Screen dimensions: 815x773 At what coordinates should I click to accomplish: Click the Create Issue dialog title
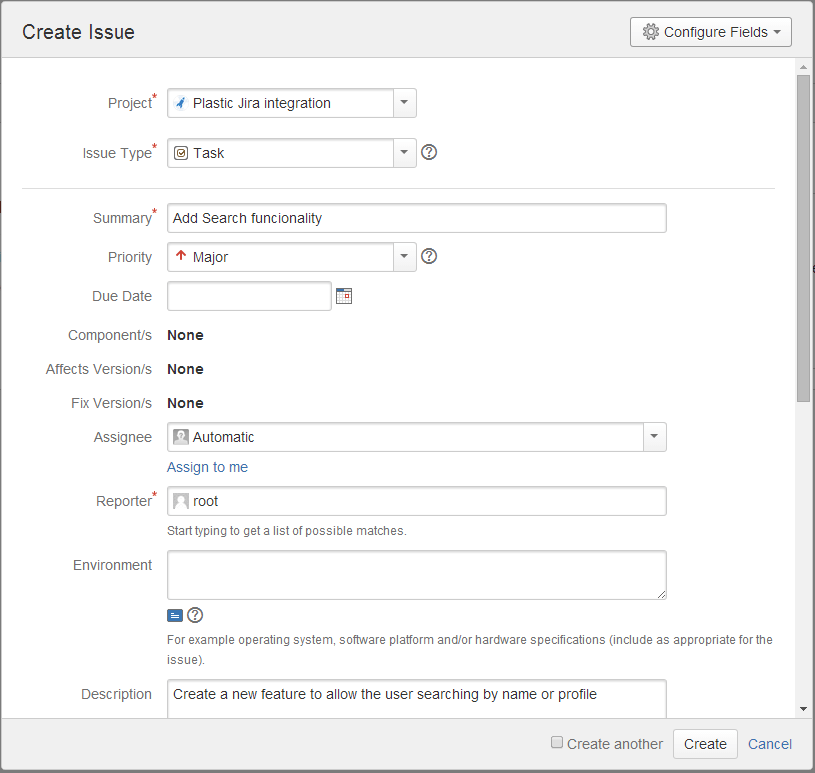pos(78,32)
